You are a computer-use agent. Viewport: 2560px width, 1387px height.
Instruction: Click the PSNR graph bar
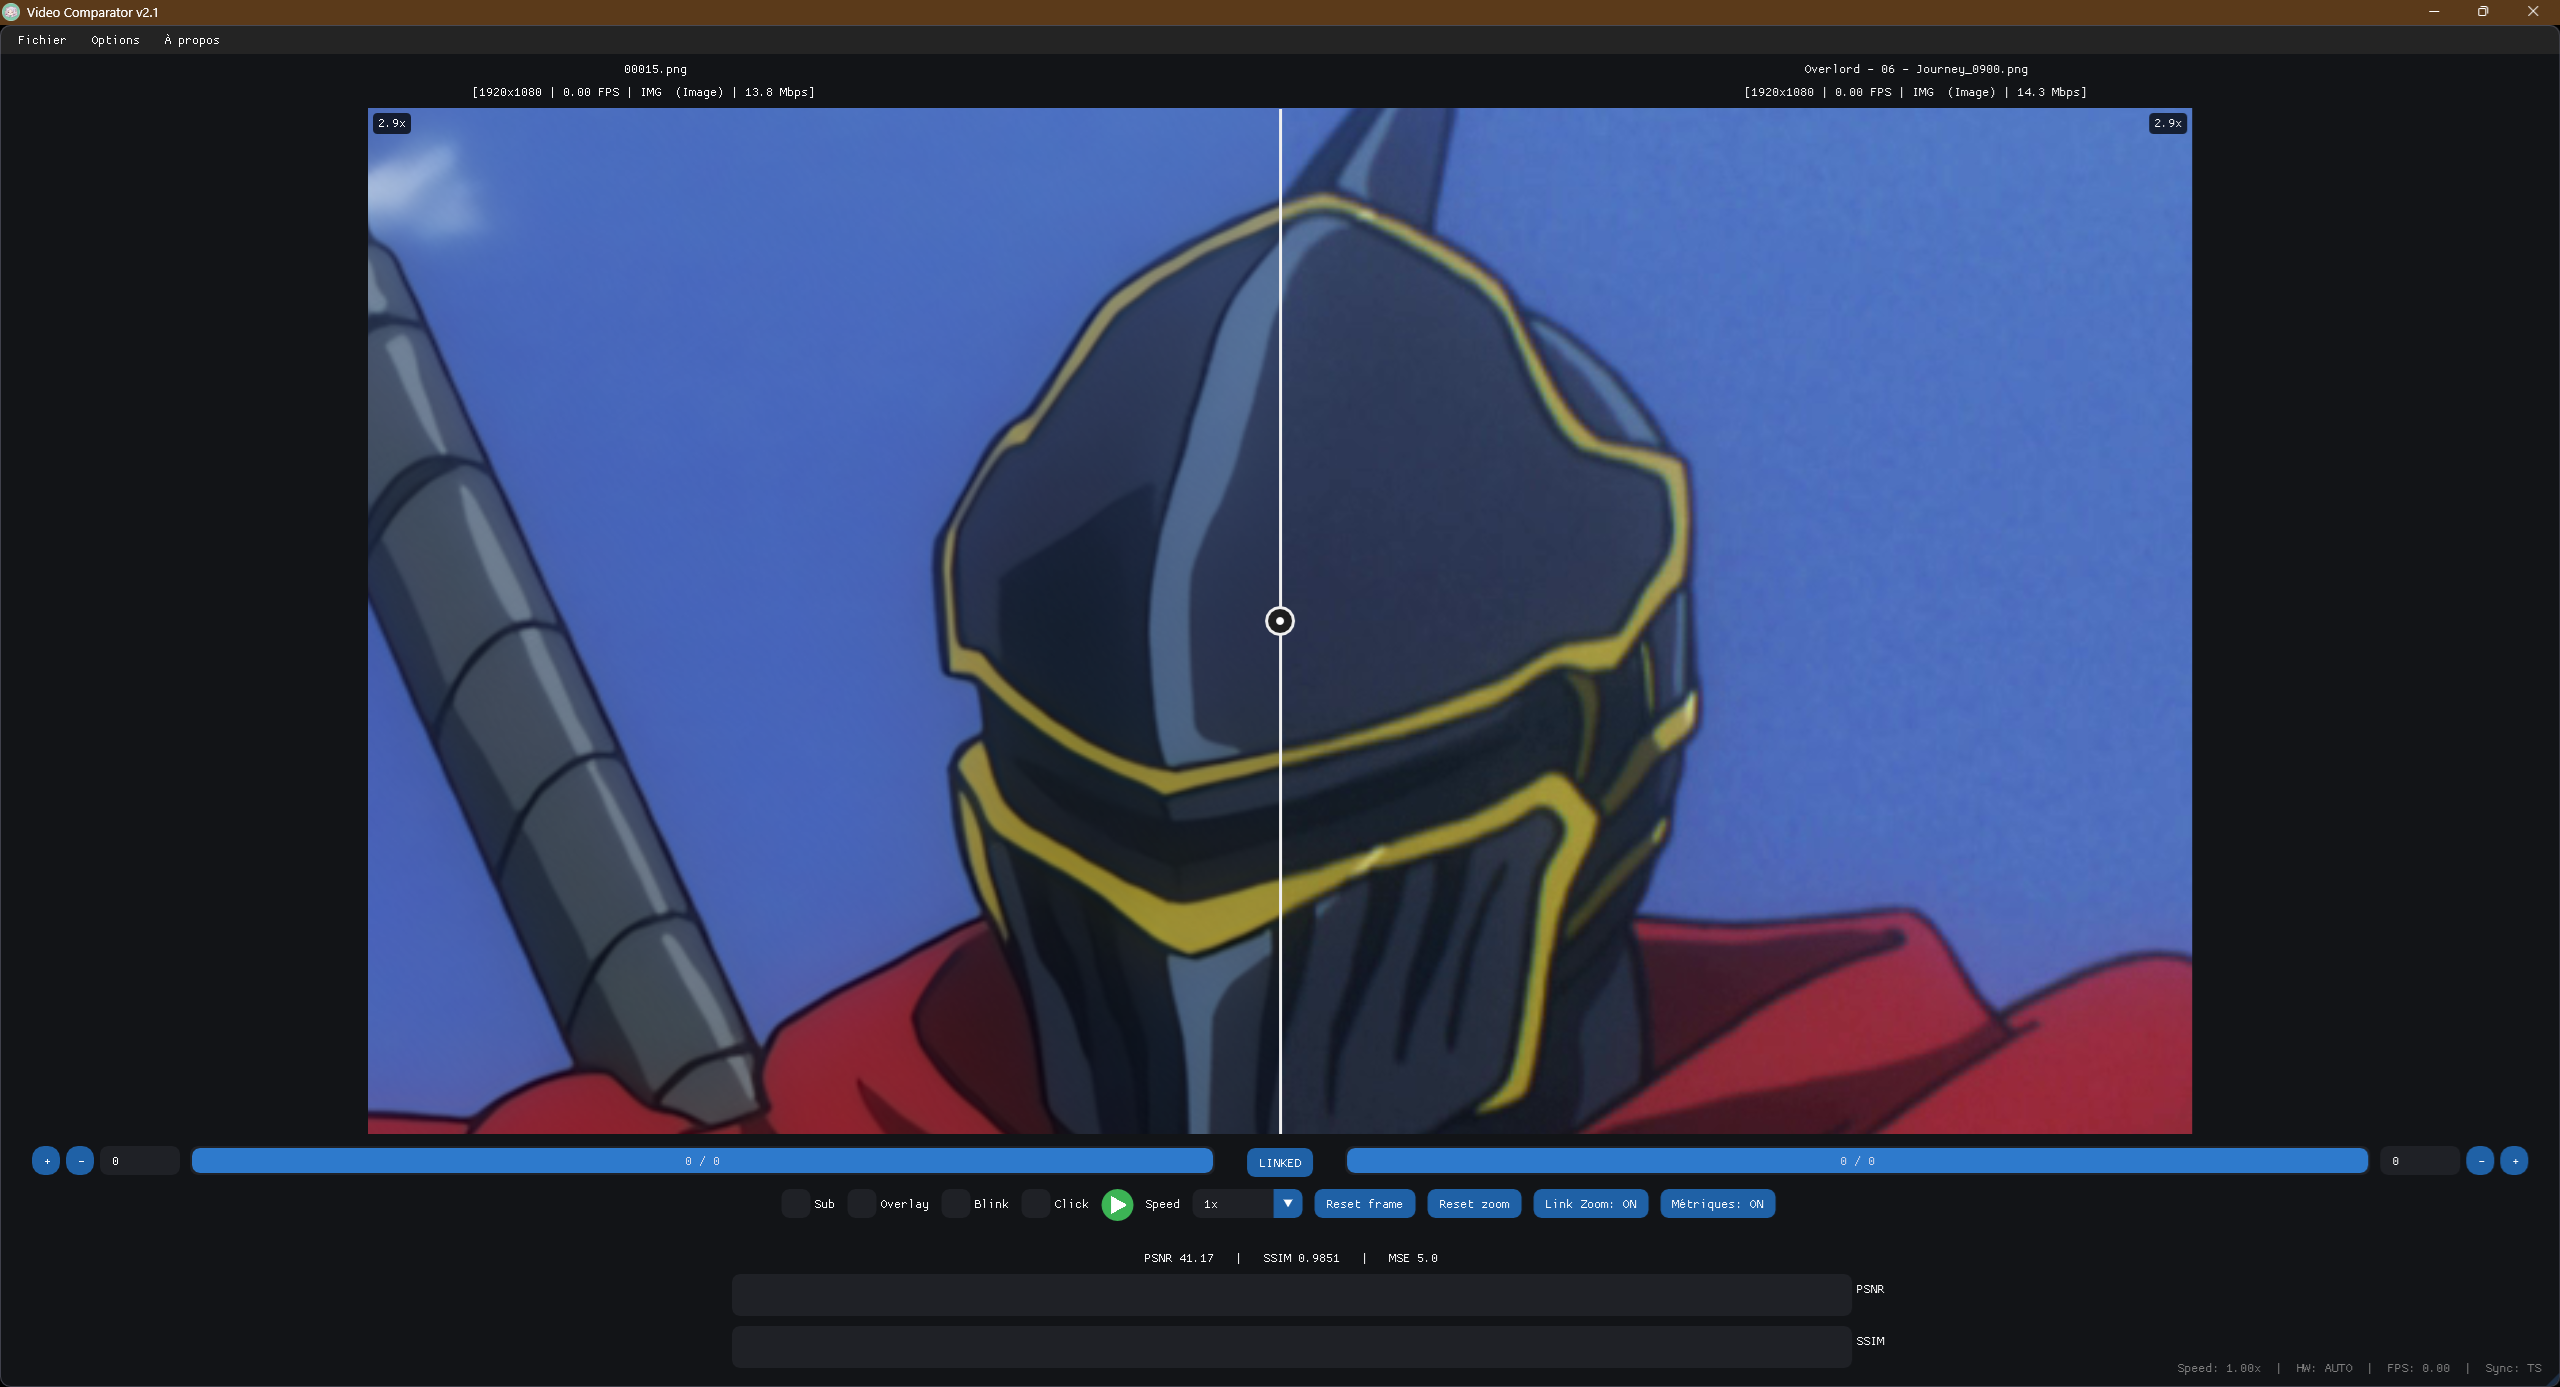1291,1295
